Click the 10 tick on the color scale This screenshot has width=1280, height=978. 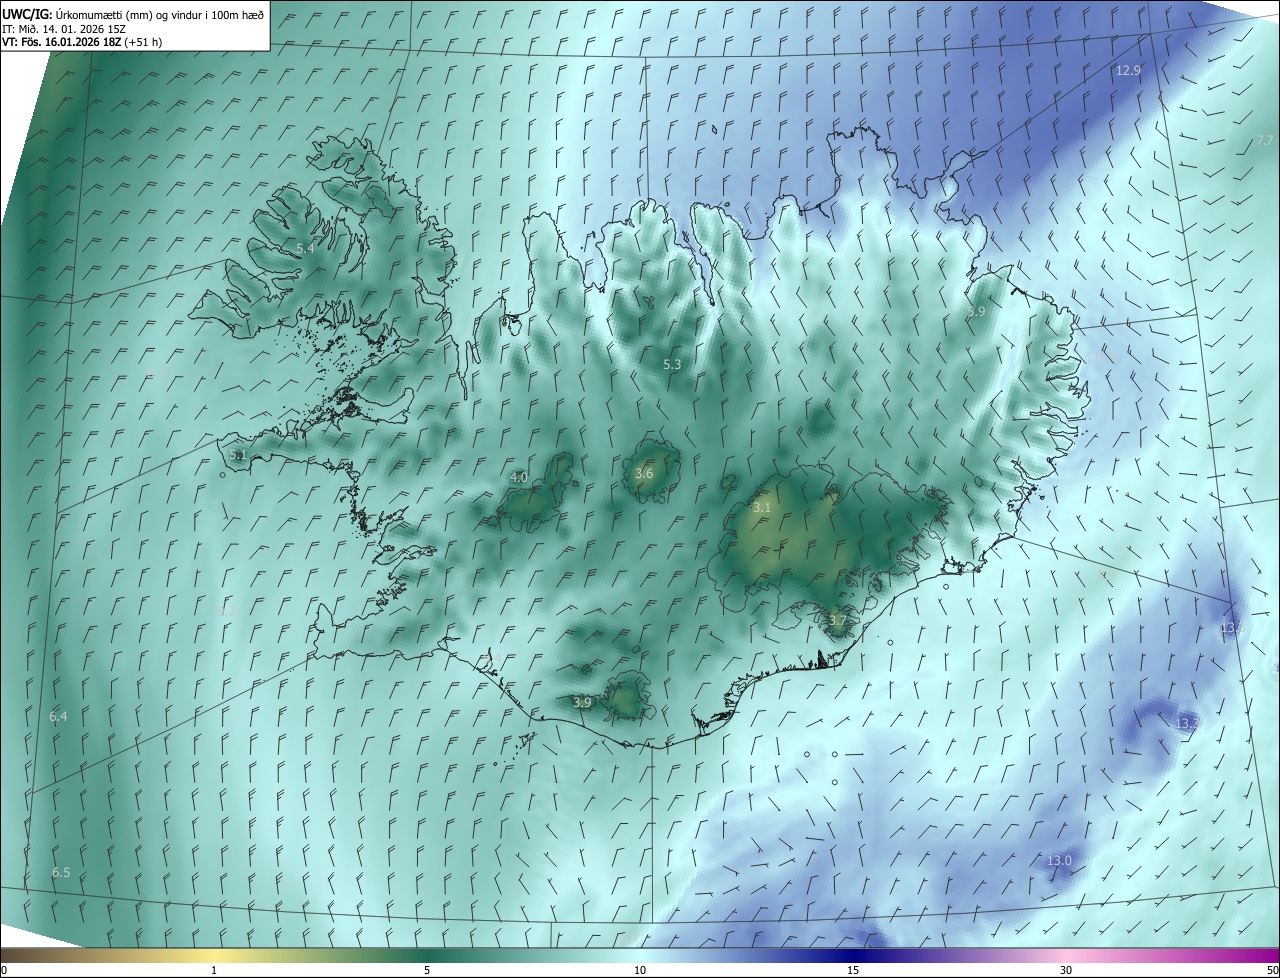pyautogui.click(x=640, y=971)
